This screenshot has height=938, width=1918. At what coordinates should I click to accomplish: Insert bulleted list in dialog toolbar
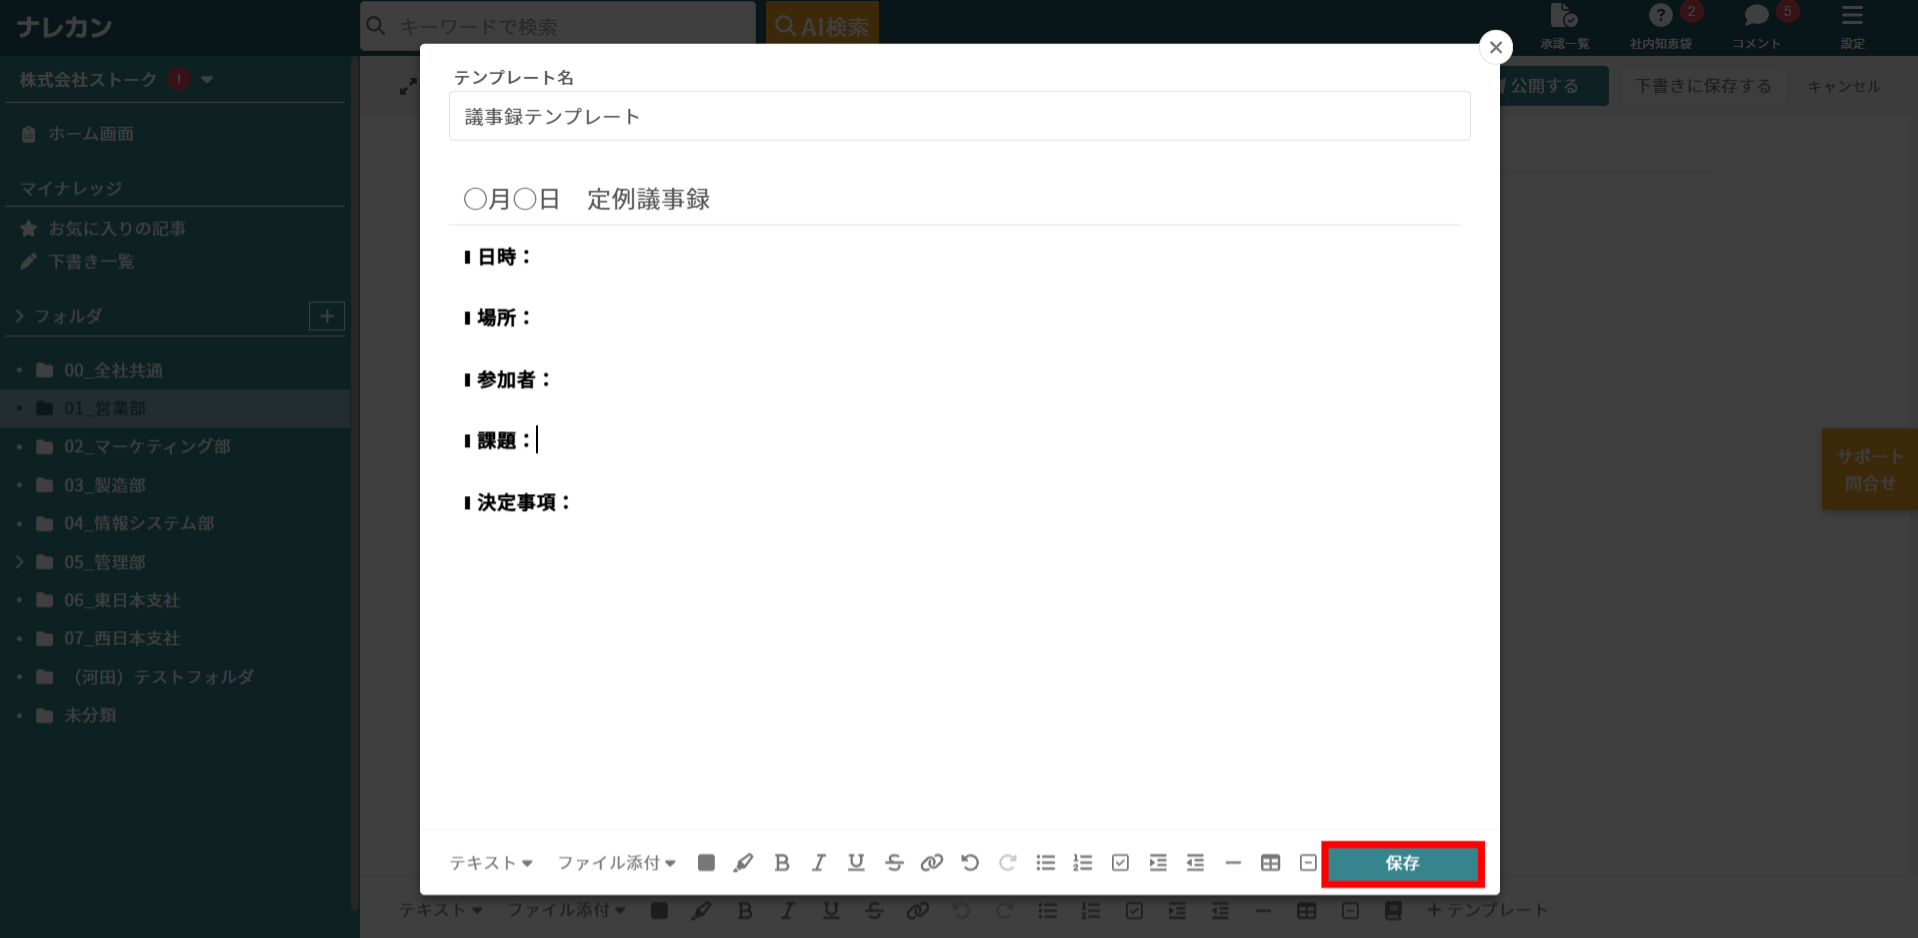(x=1045, y=862)
